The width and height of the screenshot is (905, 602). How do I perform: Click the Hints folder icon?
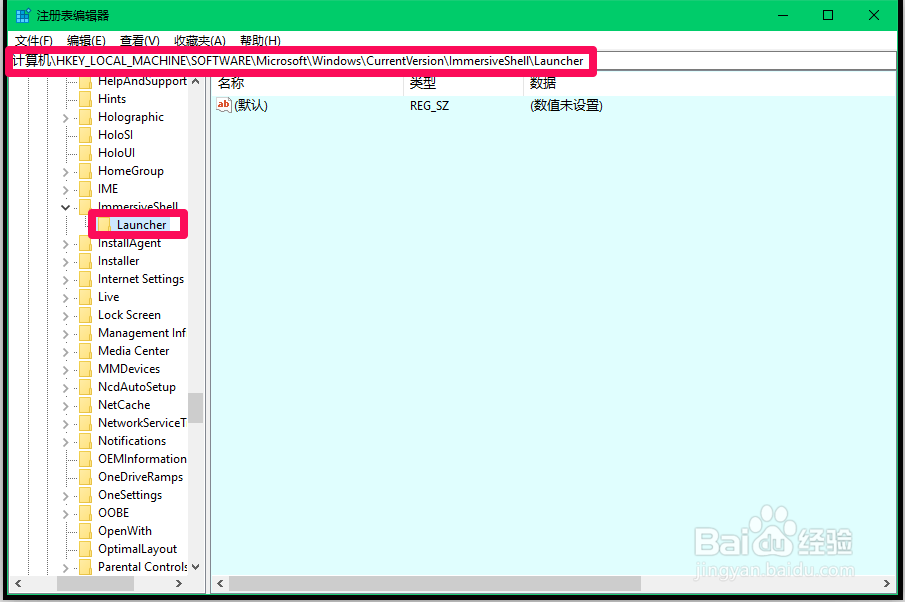[x=85, y=99]
